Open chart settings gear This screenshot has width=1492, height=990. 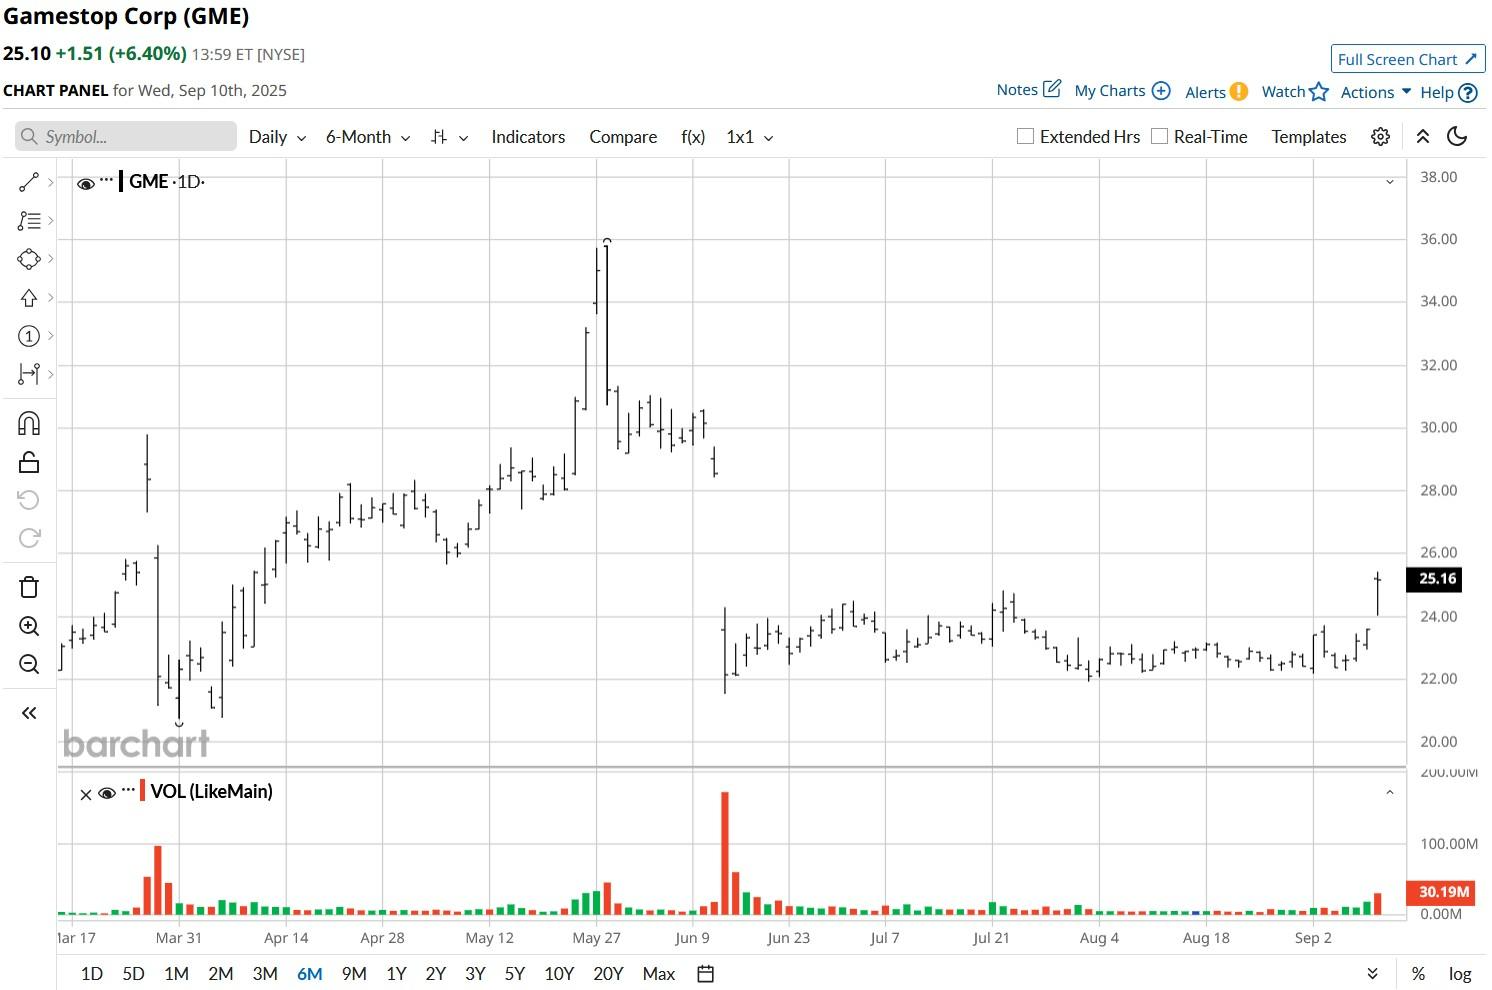coord(1380,137)
